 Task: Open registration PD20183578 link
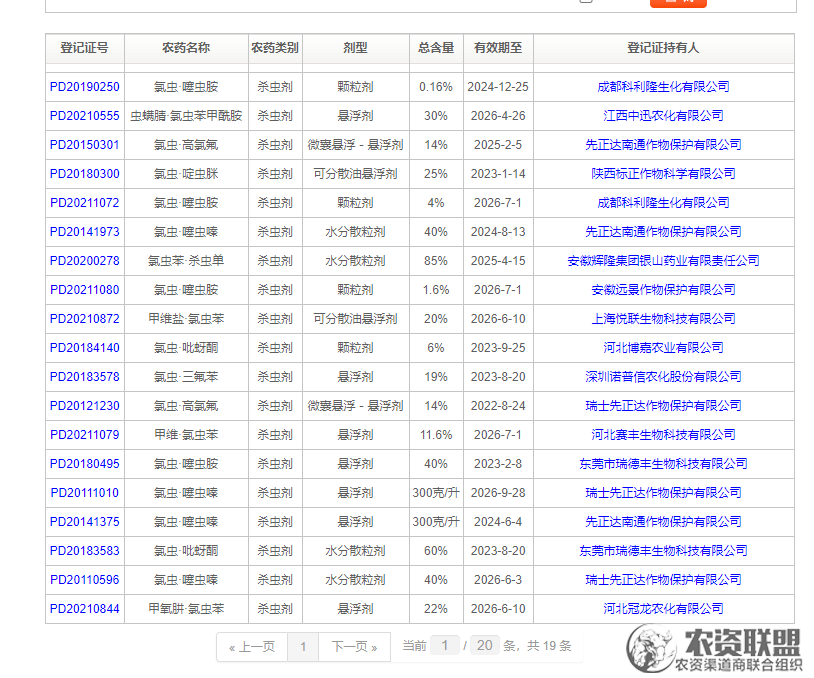click(85, 377)
